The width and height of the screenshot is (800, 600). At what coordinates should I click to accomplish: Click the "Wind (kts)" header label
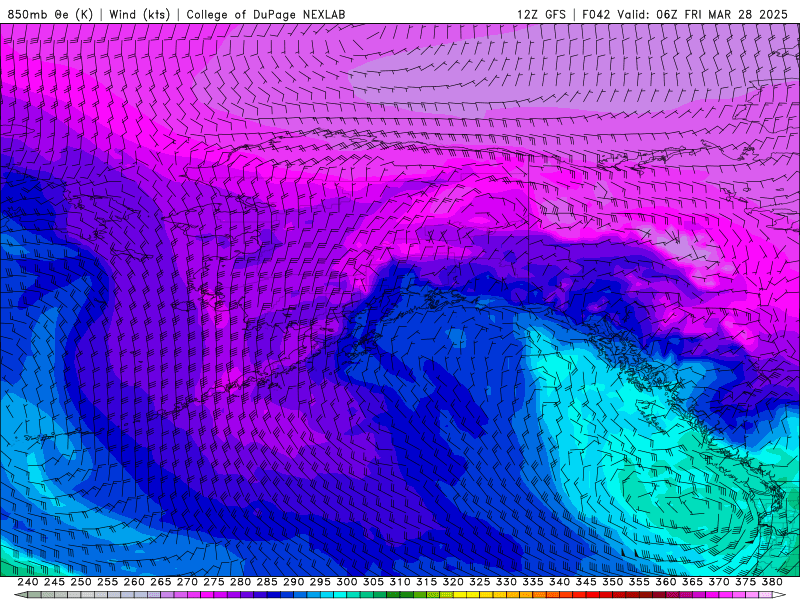coord(139,14)
